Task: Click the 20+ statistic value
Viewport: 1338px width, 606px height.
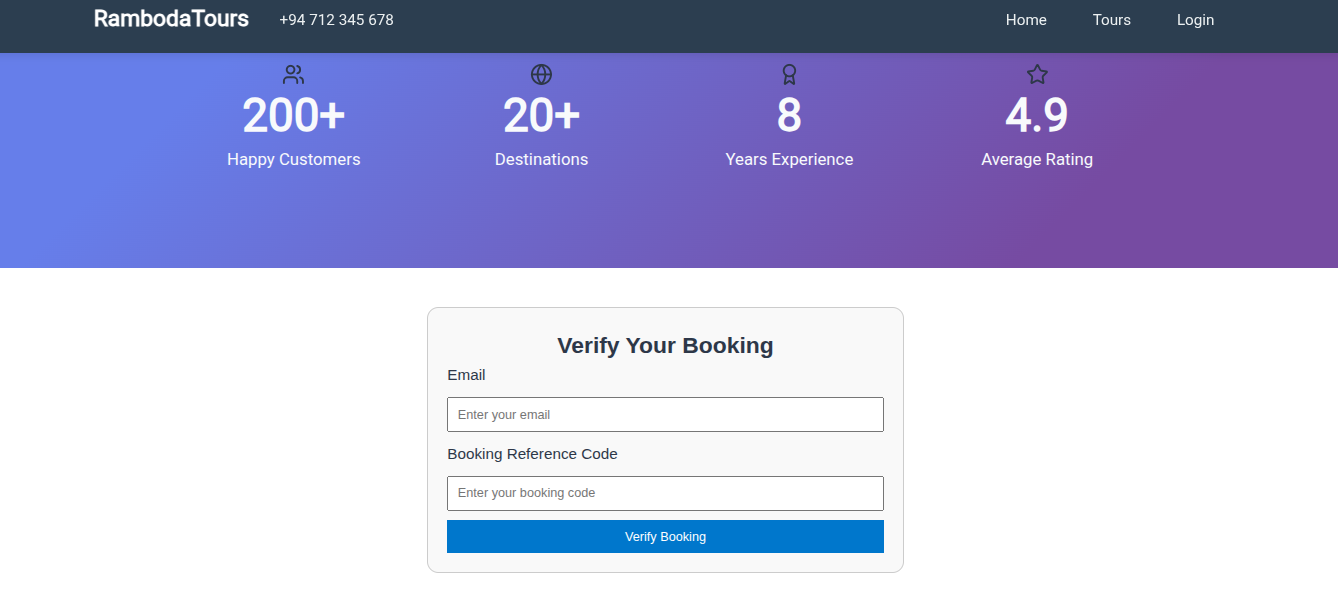Action: 541,115
